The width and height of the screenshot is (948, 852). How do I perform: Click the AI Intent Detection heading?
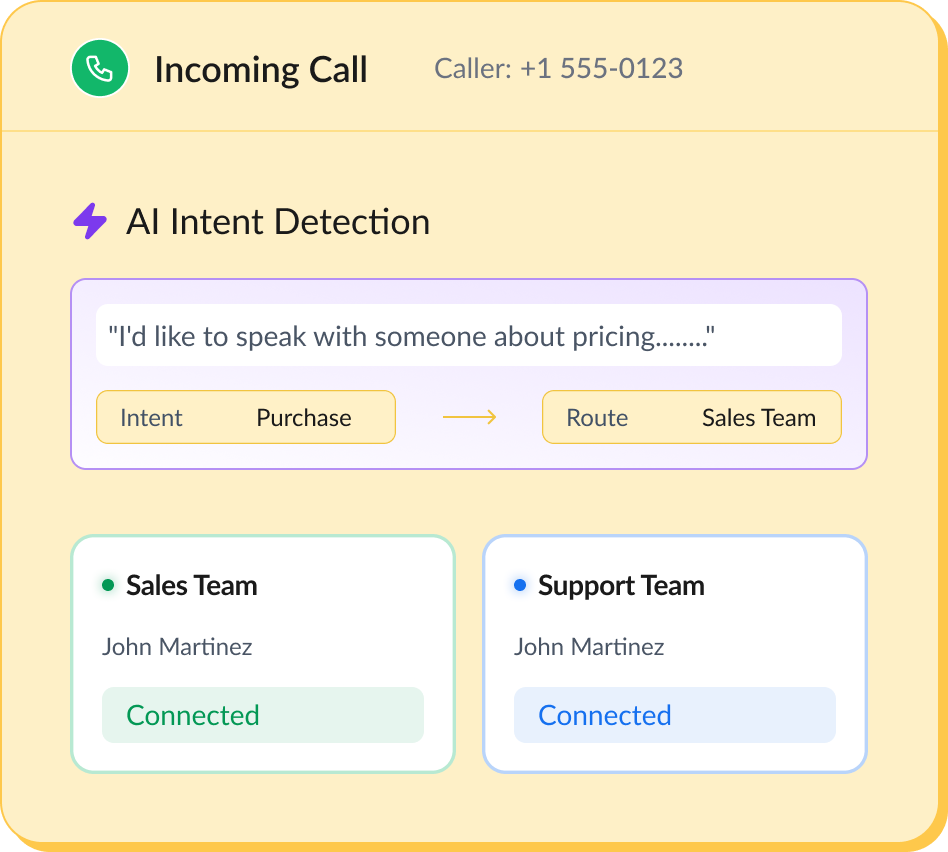tap(278, 222)
